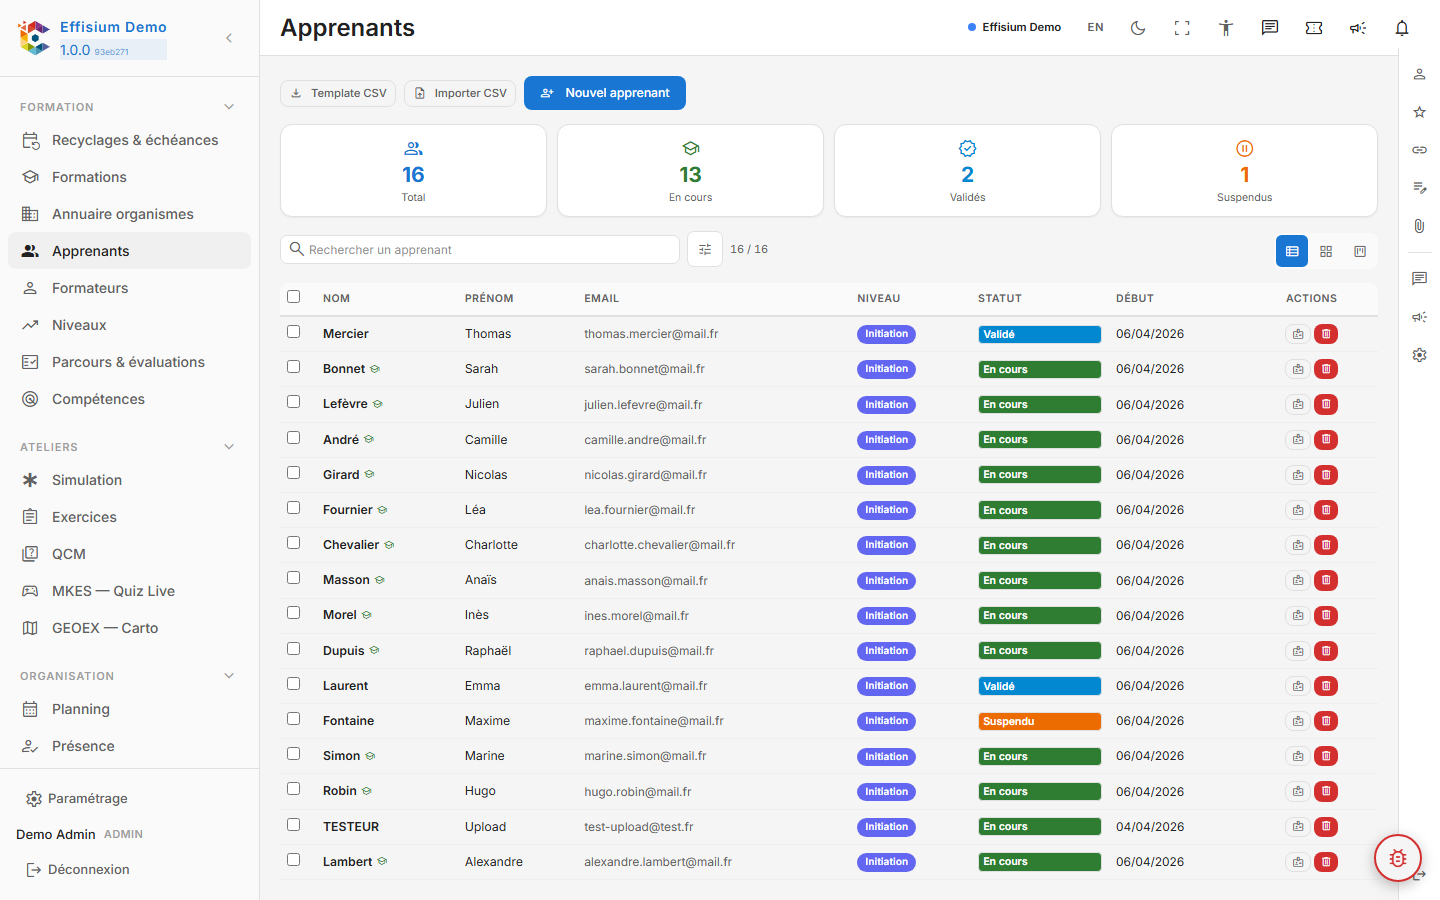Switch to table list view
1440x900 pixels.
tap(1292, 251)
